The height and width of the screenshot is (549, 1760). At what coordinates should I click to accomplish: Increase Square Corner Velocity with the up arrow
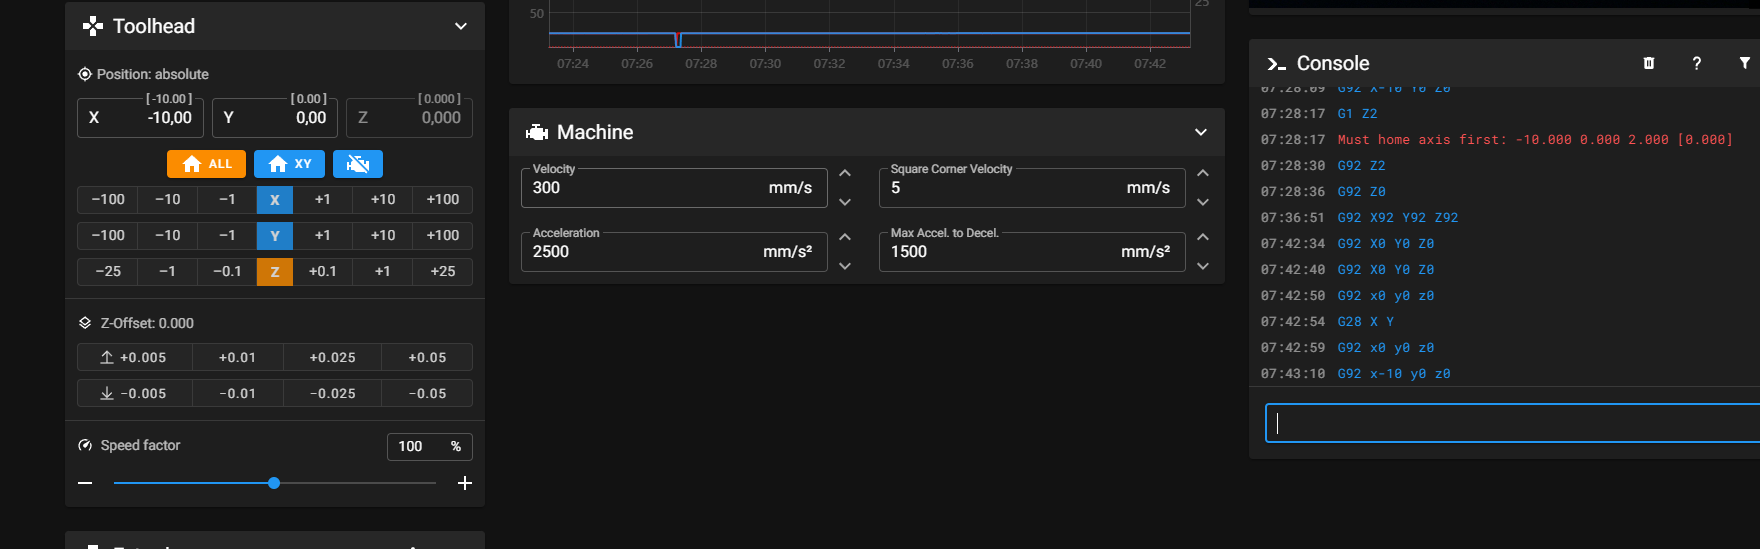(x=1203, y=173)
